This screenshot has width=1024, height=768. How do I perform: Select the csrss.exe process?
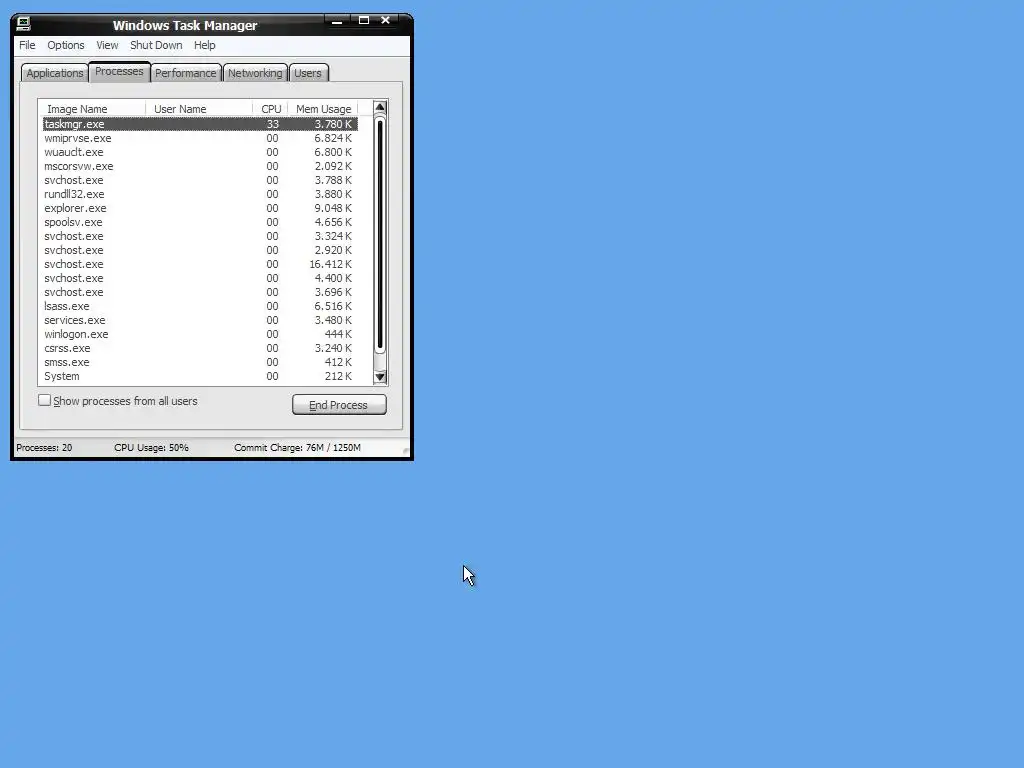pyautogui.click(x=200, y=348)
